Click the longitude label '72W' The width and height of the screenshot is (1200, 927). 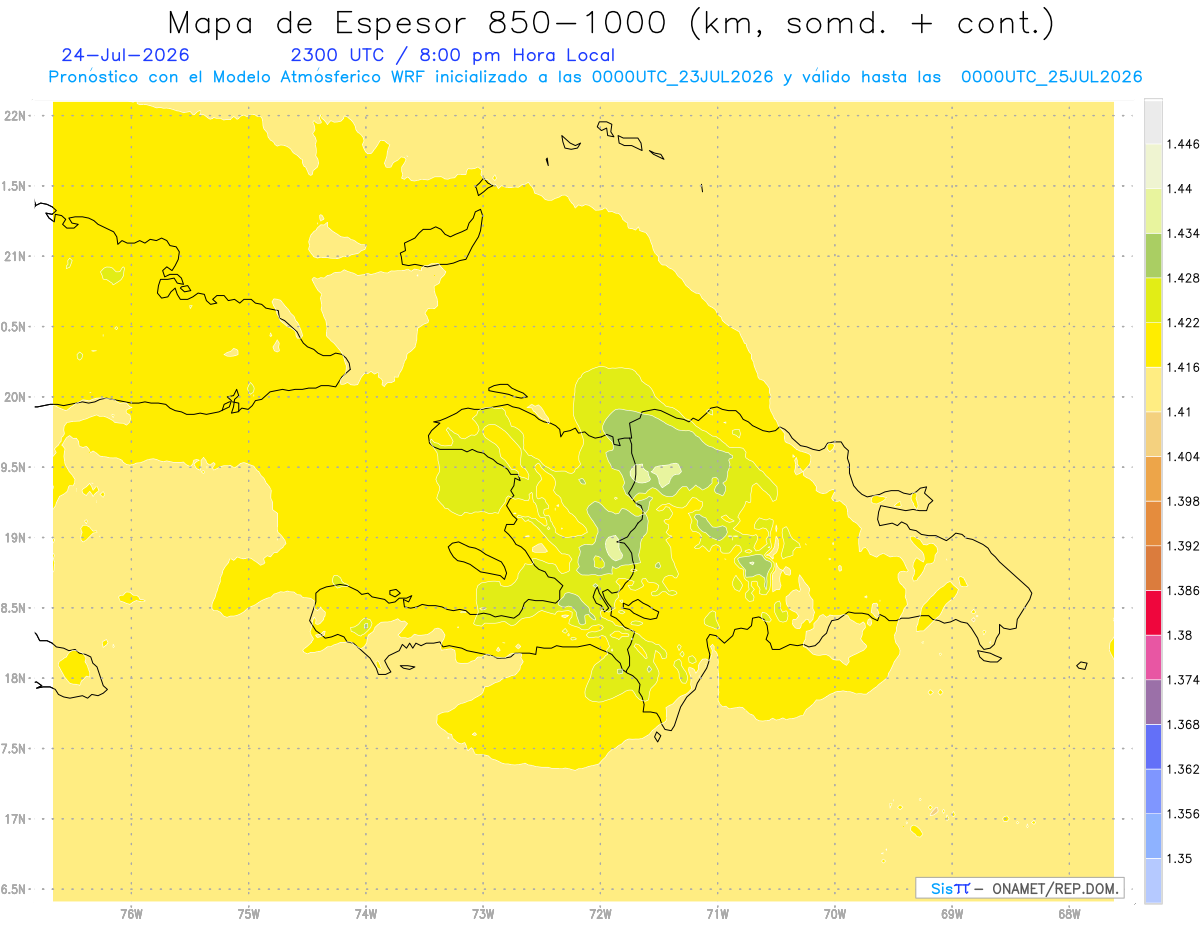click(600, 914)
